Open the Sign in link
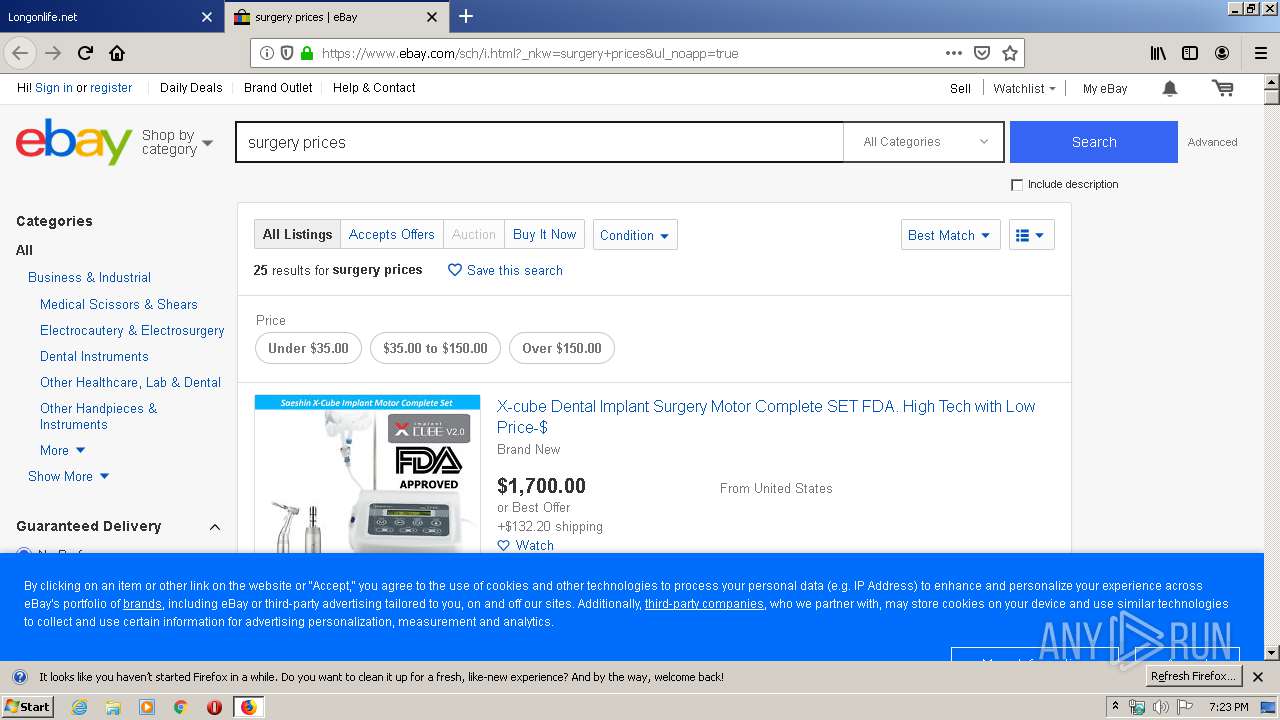Screen dimensions: 1280x720 click(x=54, y=88)
